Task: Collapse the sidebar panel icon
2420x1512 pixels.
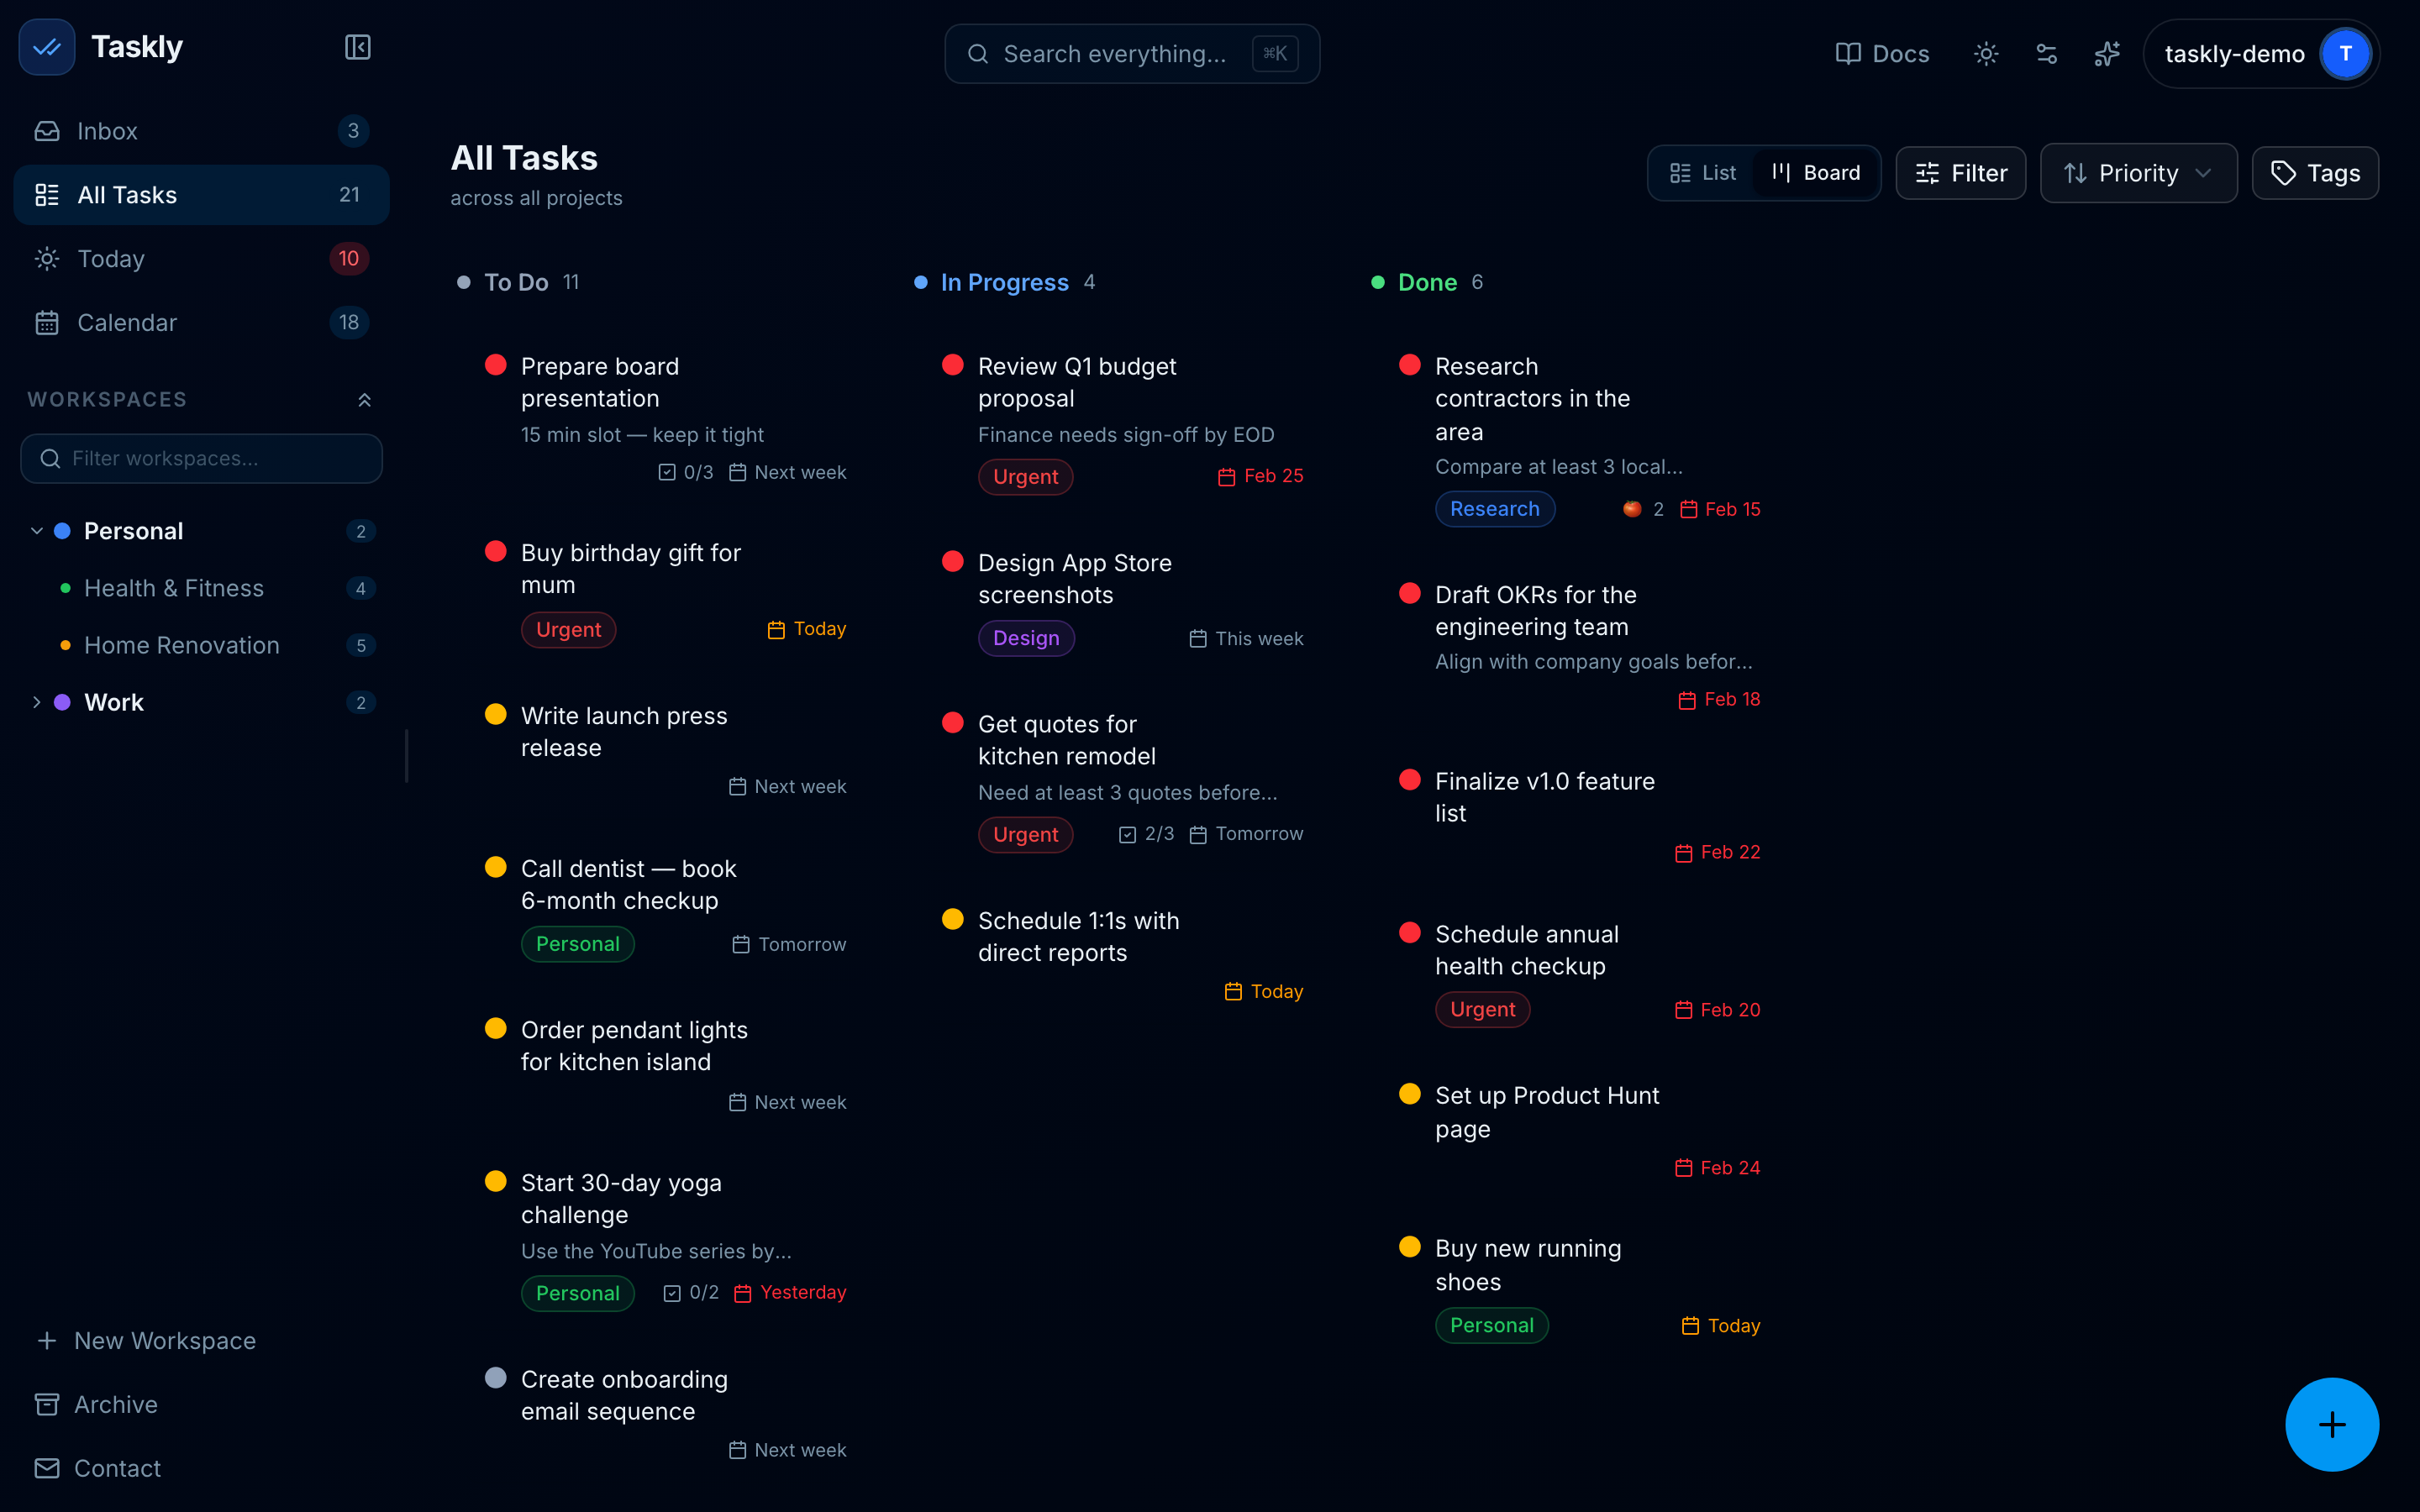Action: click(x=357, y=47)
